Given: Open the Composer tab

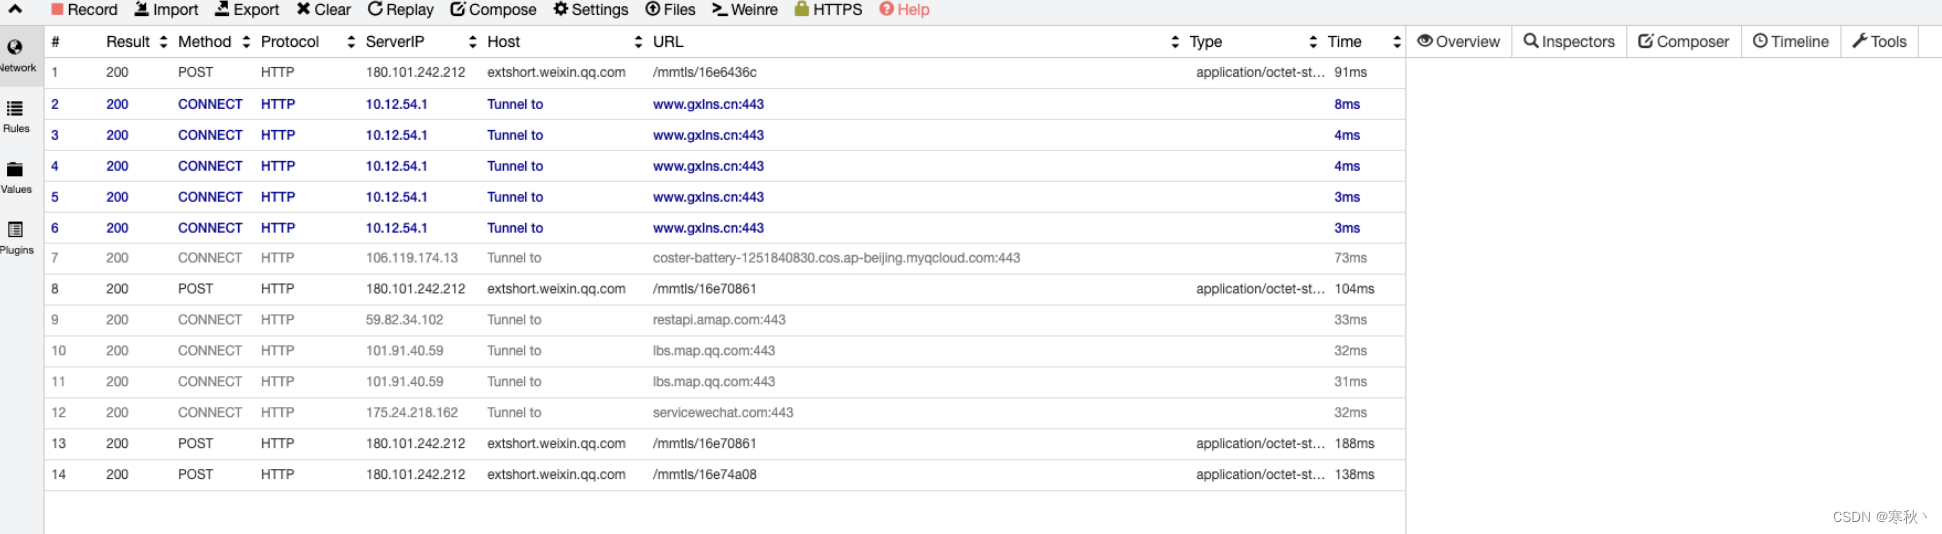Looking at the screenshot, I should tap(1683, 42).
